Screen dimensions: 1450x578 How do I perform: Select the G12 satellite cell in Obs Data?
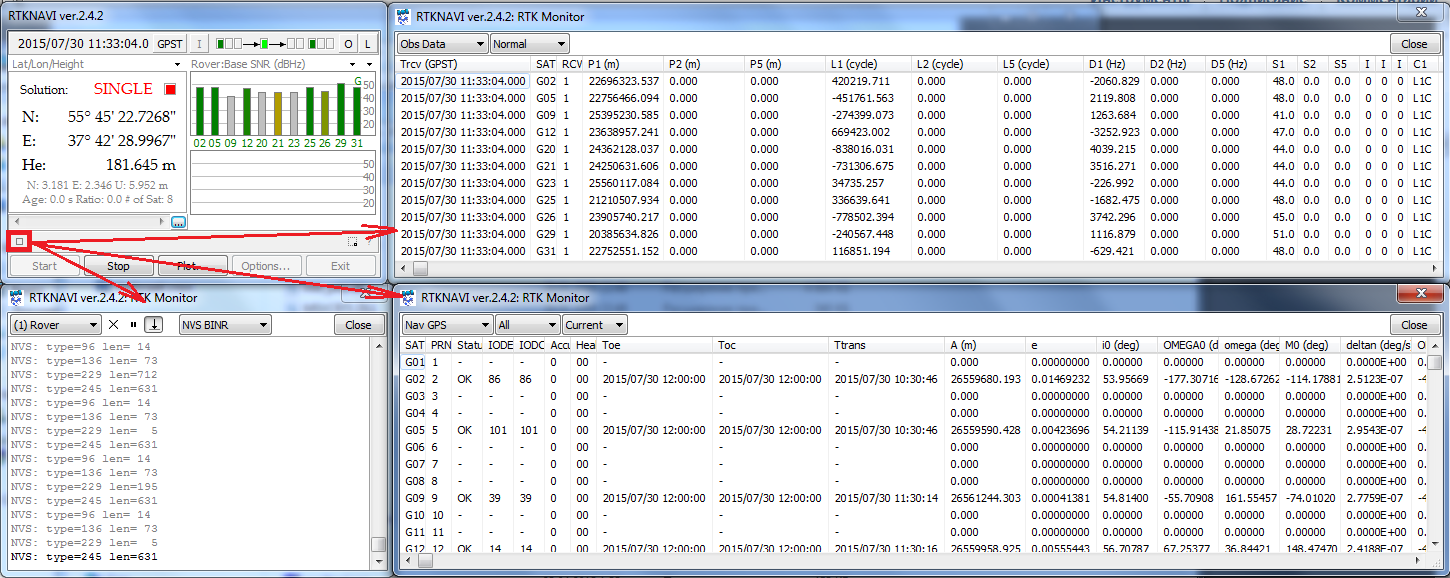click(546, 132)
